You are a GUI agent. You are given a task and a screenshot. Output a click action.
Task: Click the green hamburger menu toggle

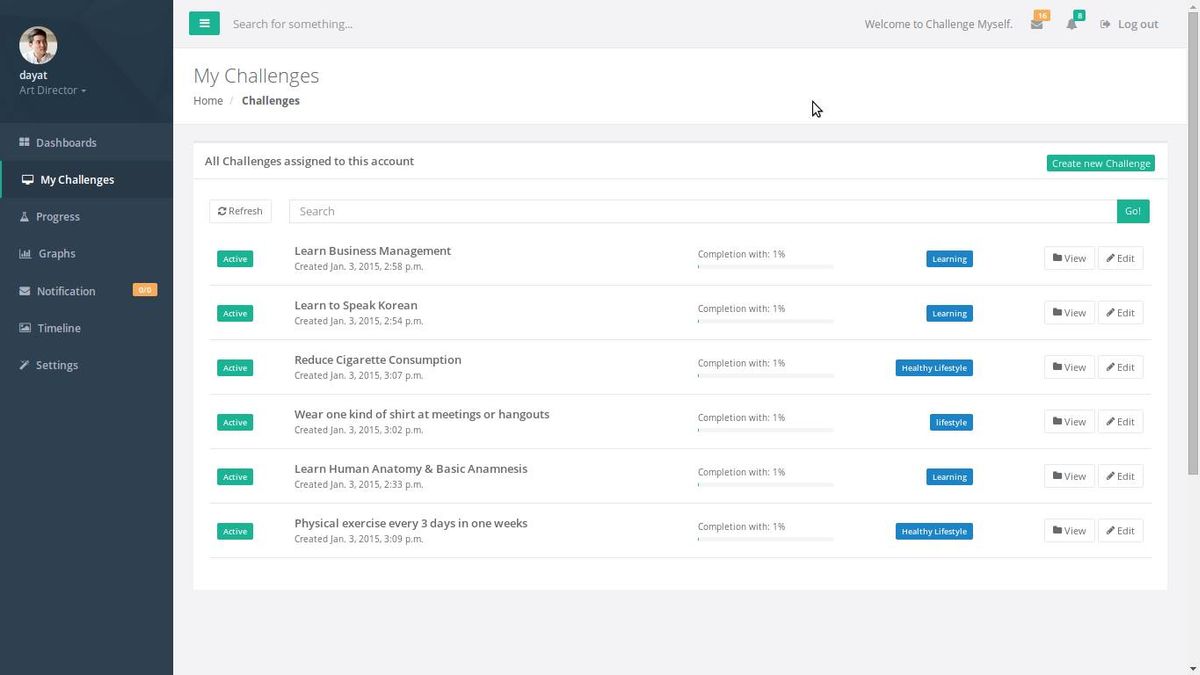click(x=204, y=23)
